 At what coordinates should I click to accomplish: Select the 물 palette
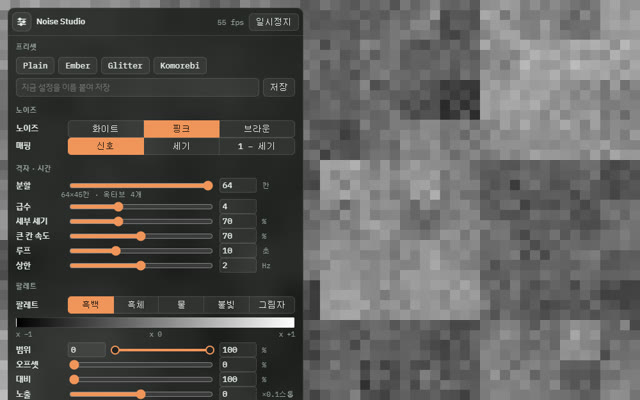pos(181,305)
